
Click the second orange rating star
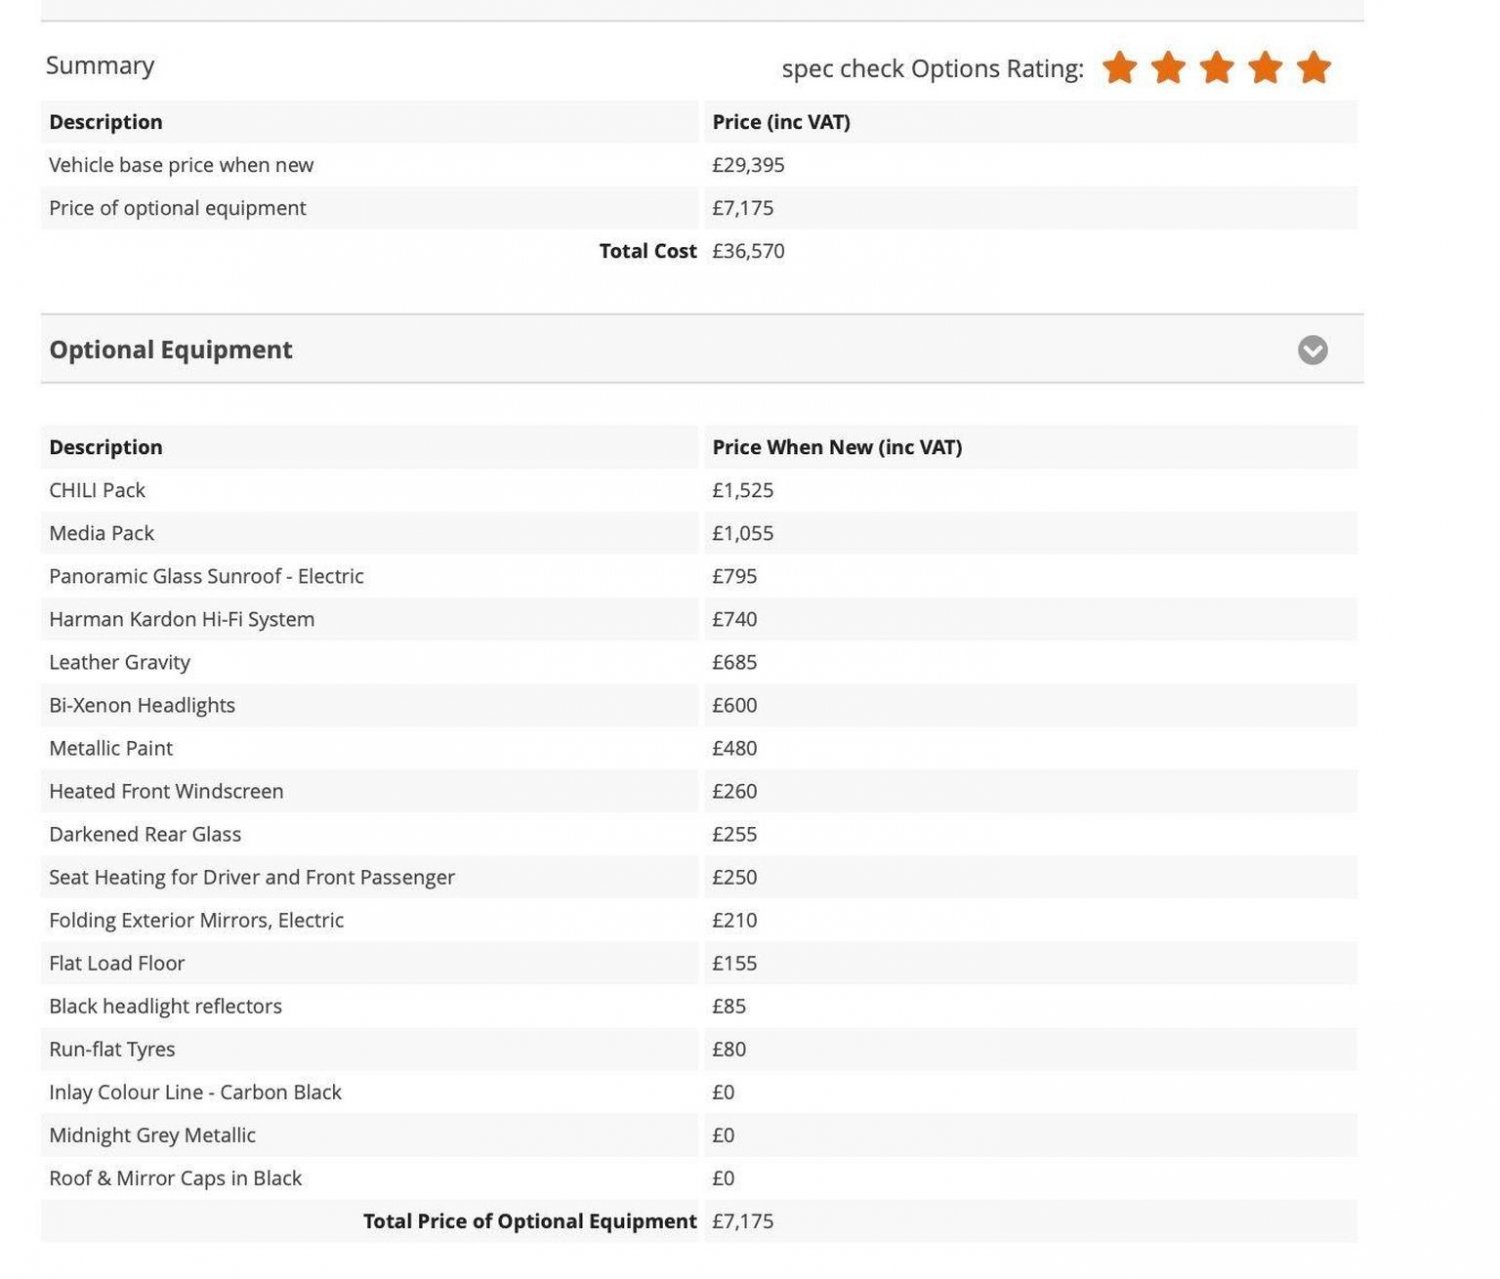click(x=1168, y=68)
